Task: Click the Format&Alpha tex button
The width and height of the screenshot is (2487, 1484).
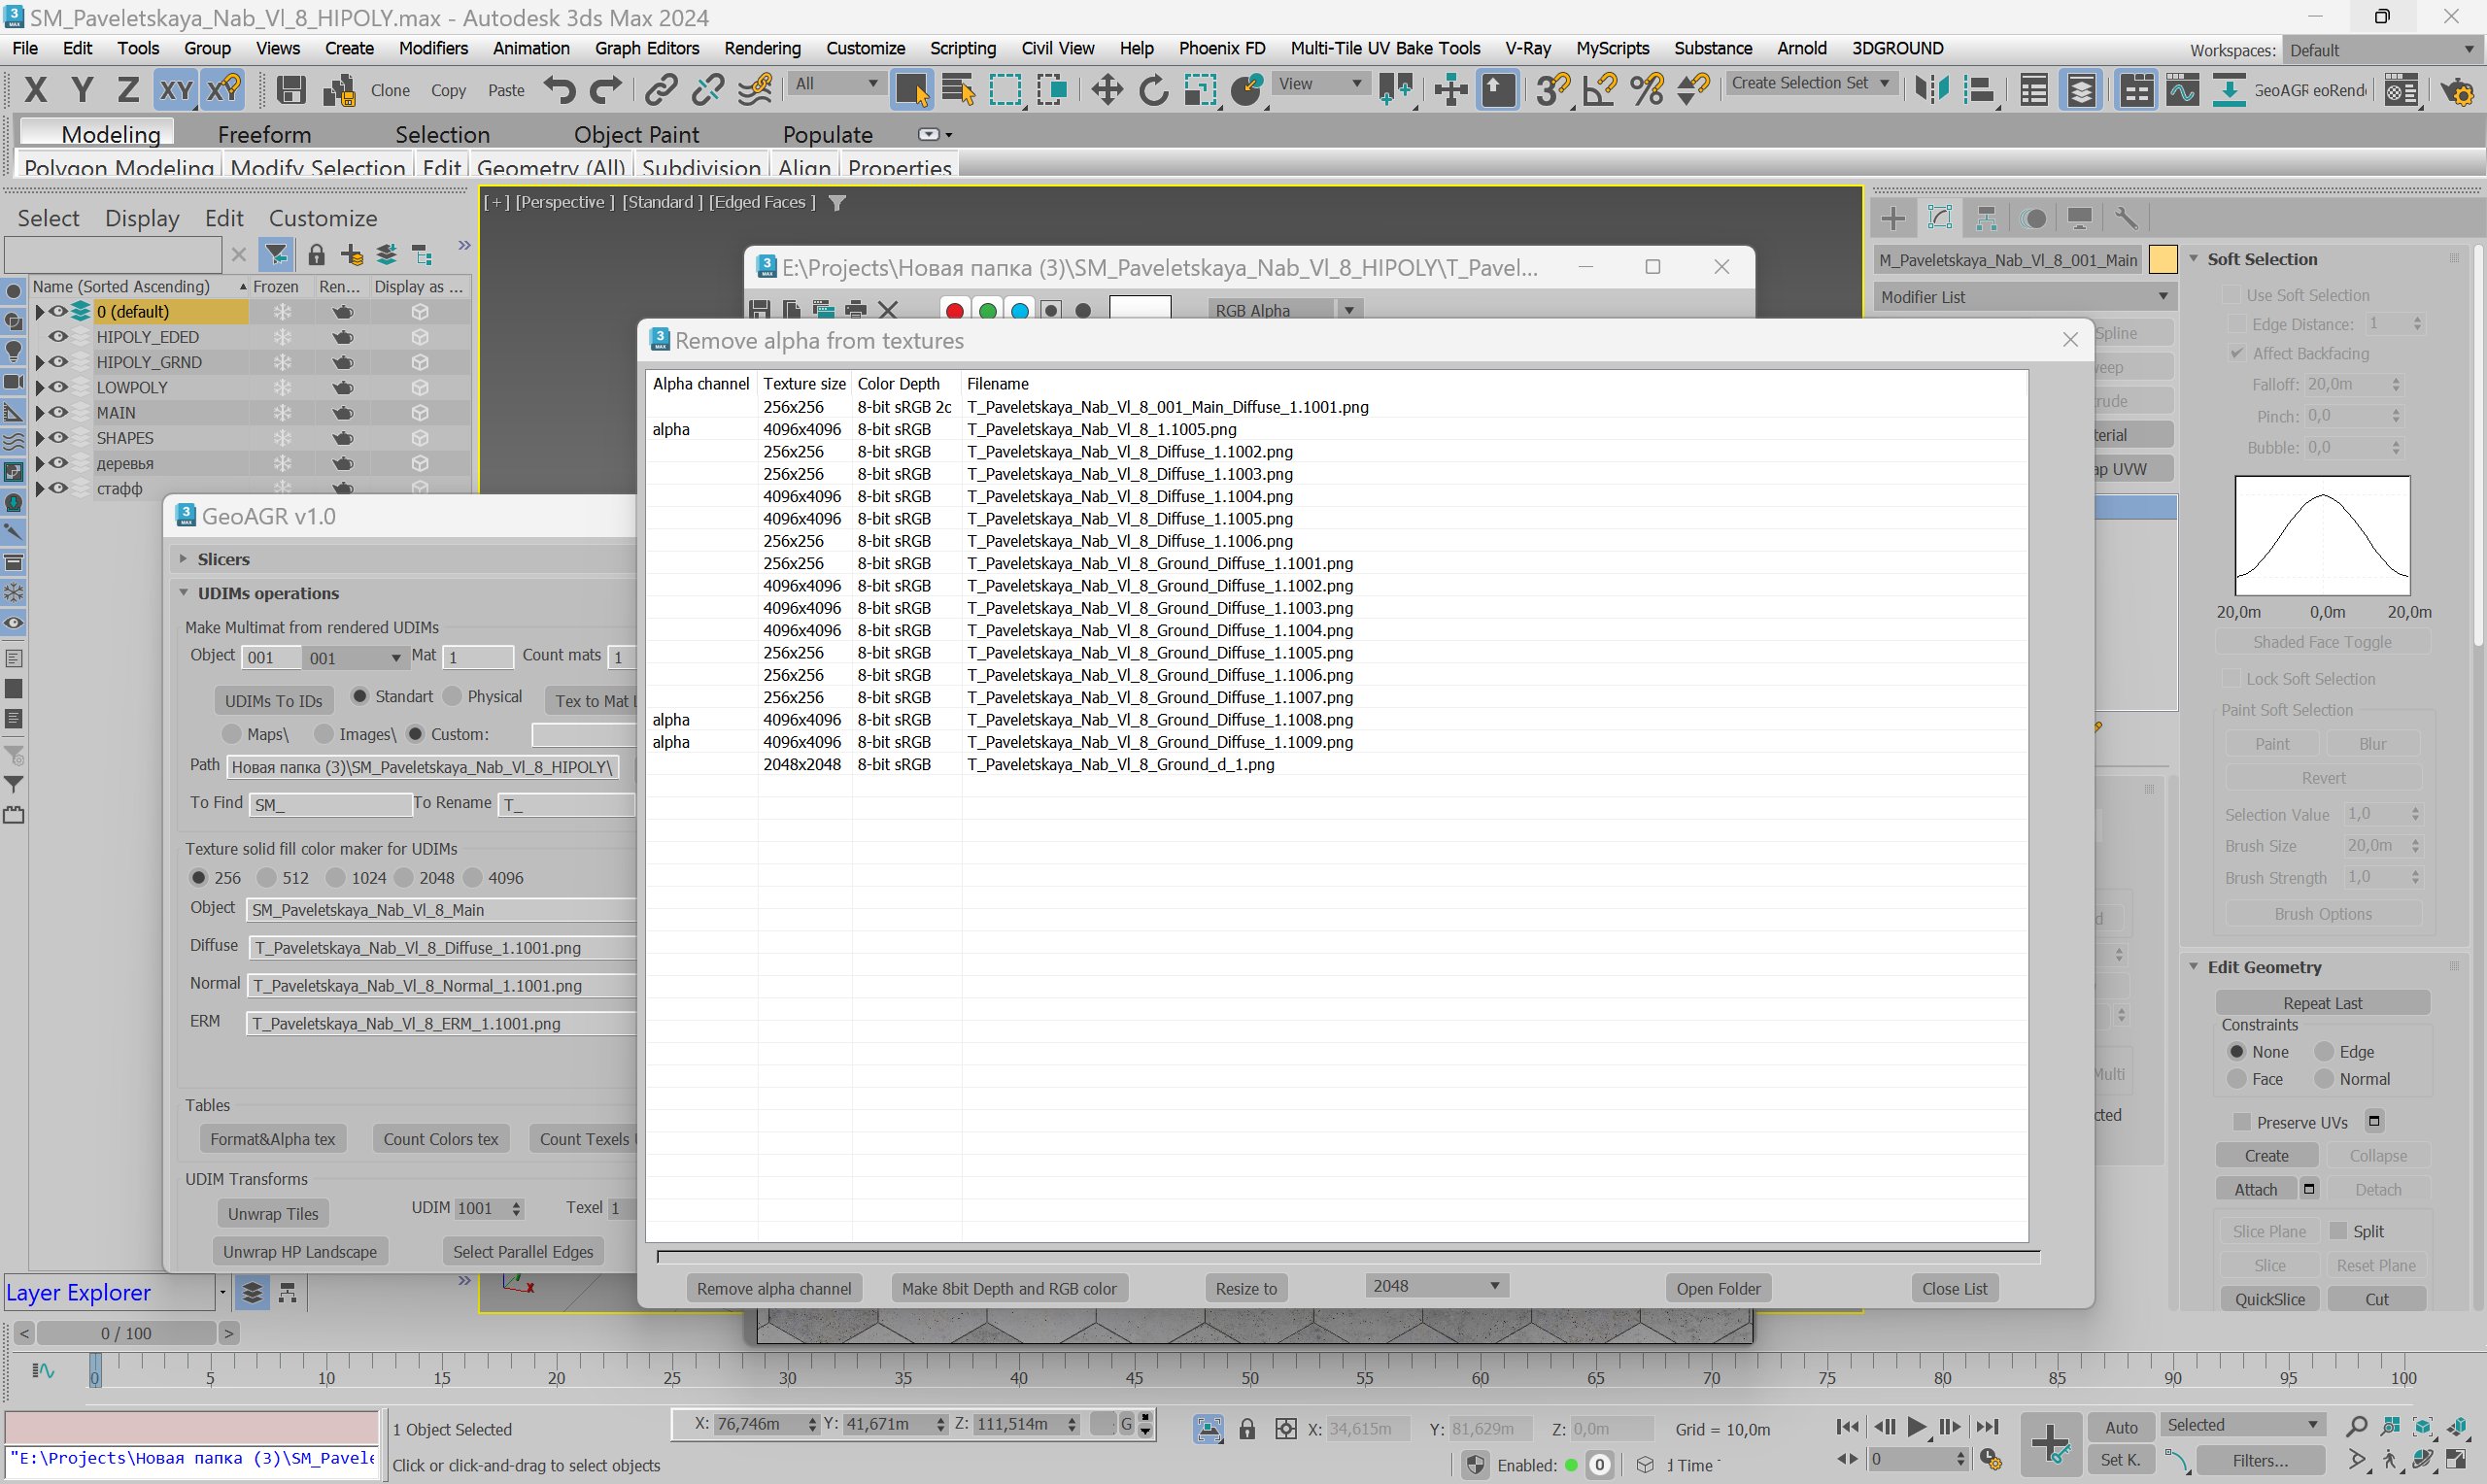Action: coord(273,1139)
